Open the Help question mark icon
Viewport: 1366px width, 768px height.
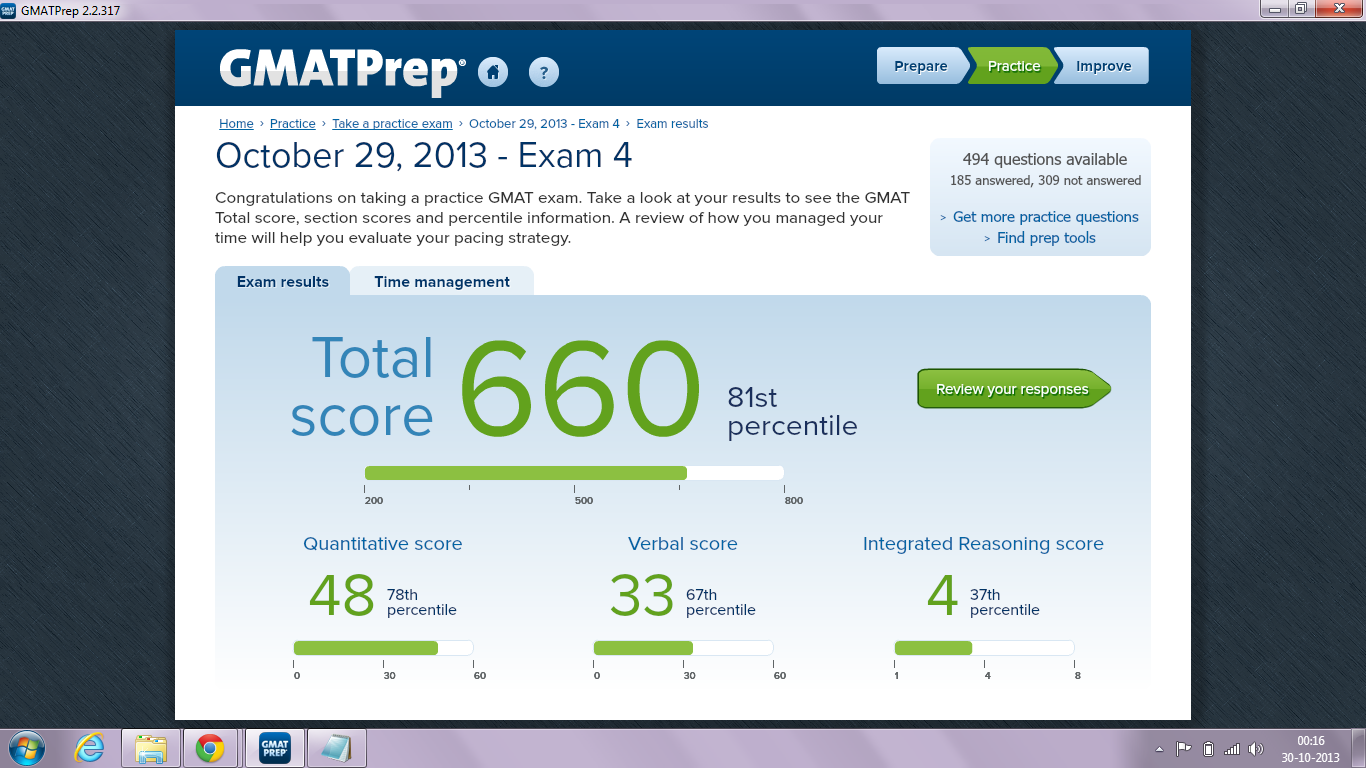(543, 72)
